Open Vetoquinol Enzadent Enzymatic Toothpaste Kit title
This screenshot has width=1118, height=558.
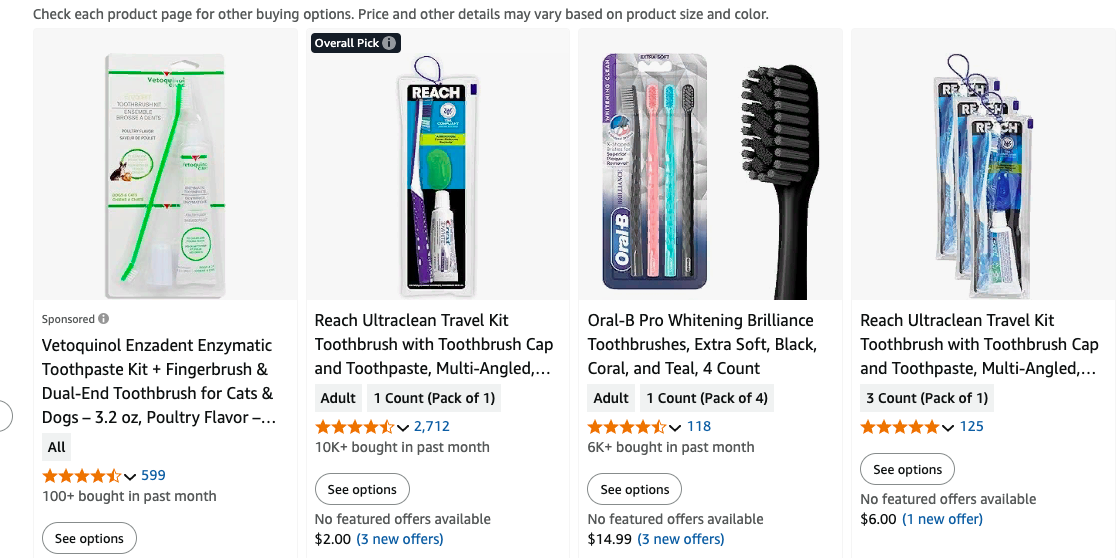coord(158,381)
